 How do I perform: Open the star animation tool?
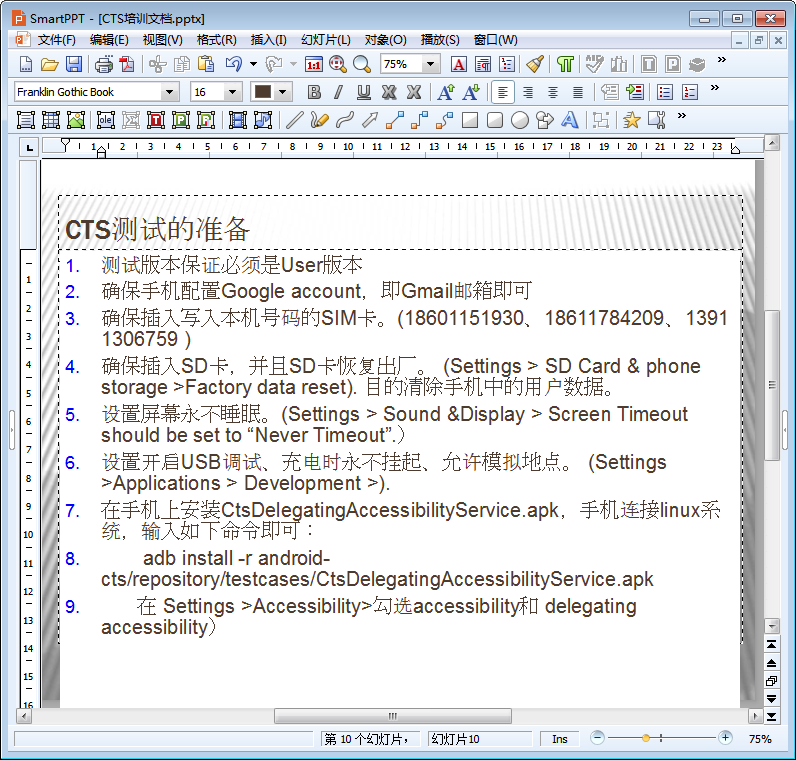(x=632, y=120)
